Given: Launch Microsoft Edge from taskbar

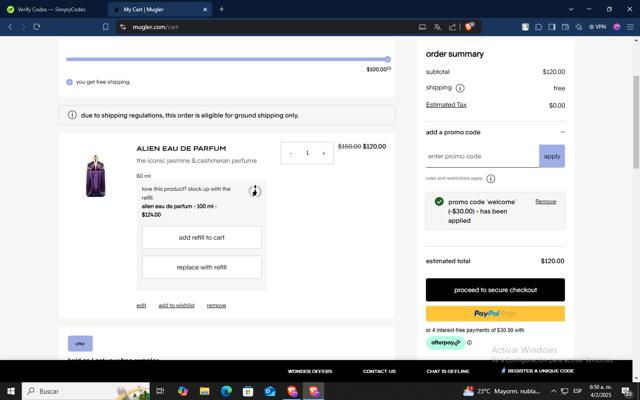Looking at the screenshot, I should [x=227, y=391].
